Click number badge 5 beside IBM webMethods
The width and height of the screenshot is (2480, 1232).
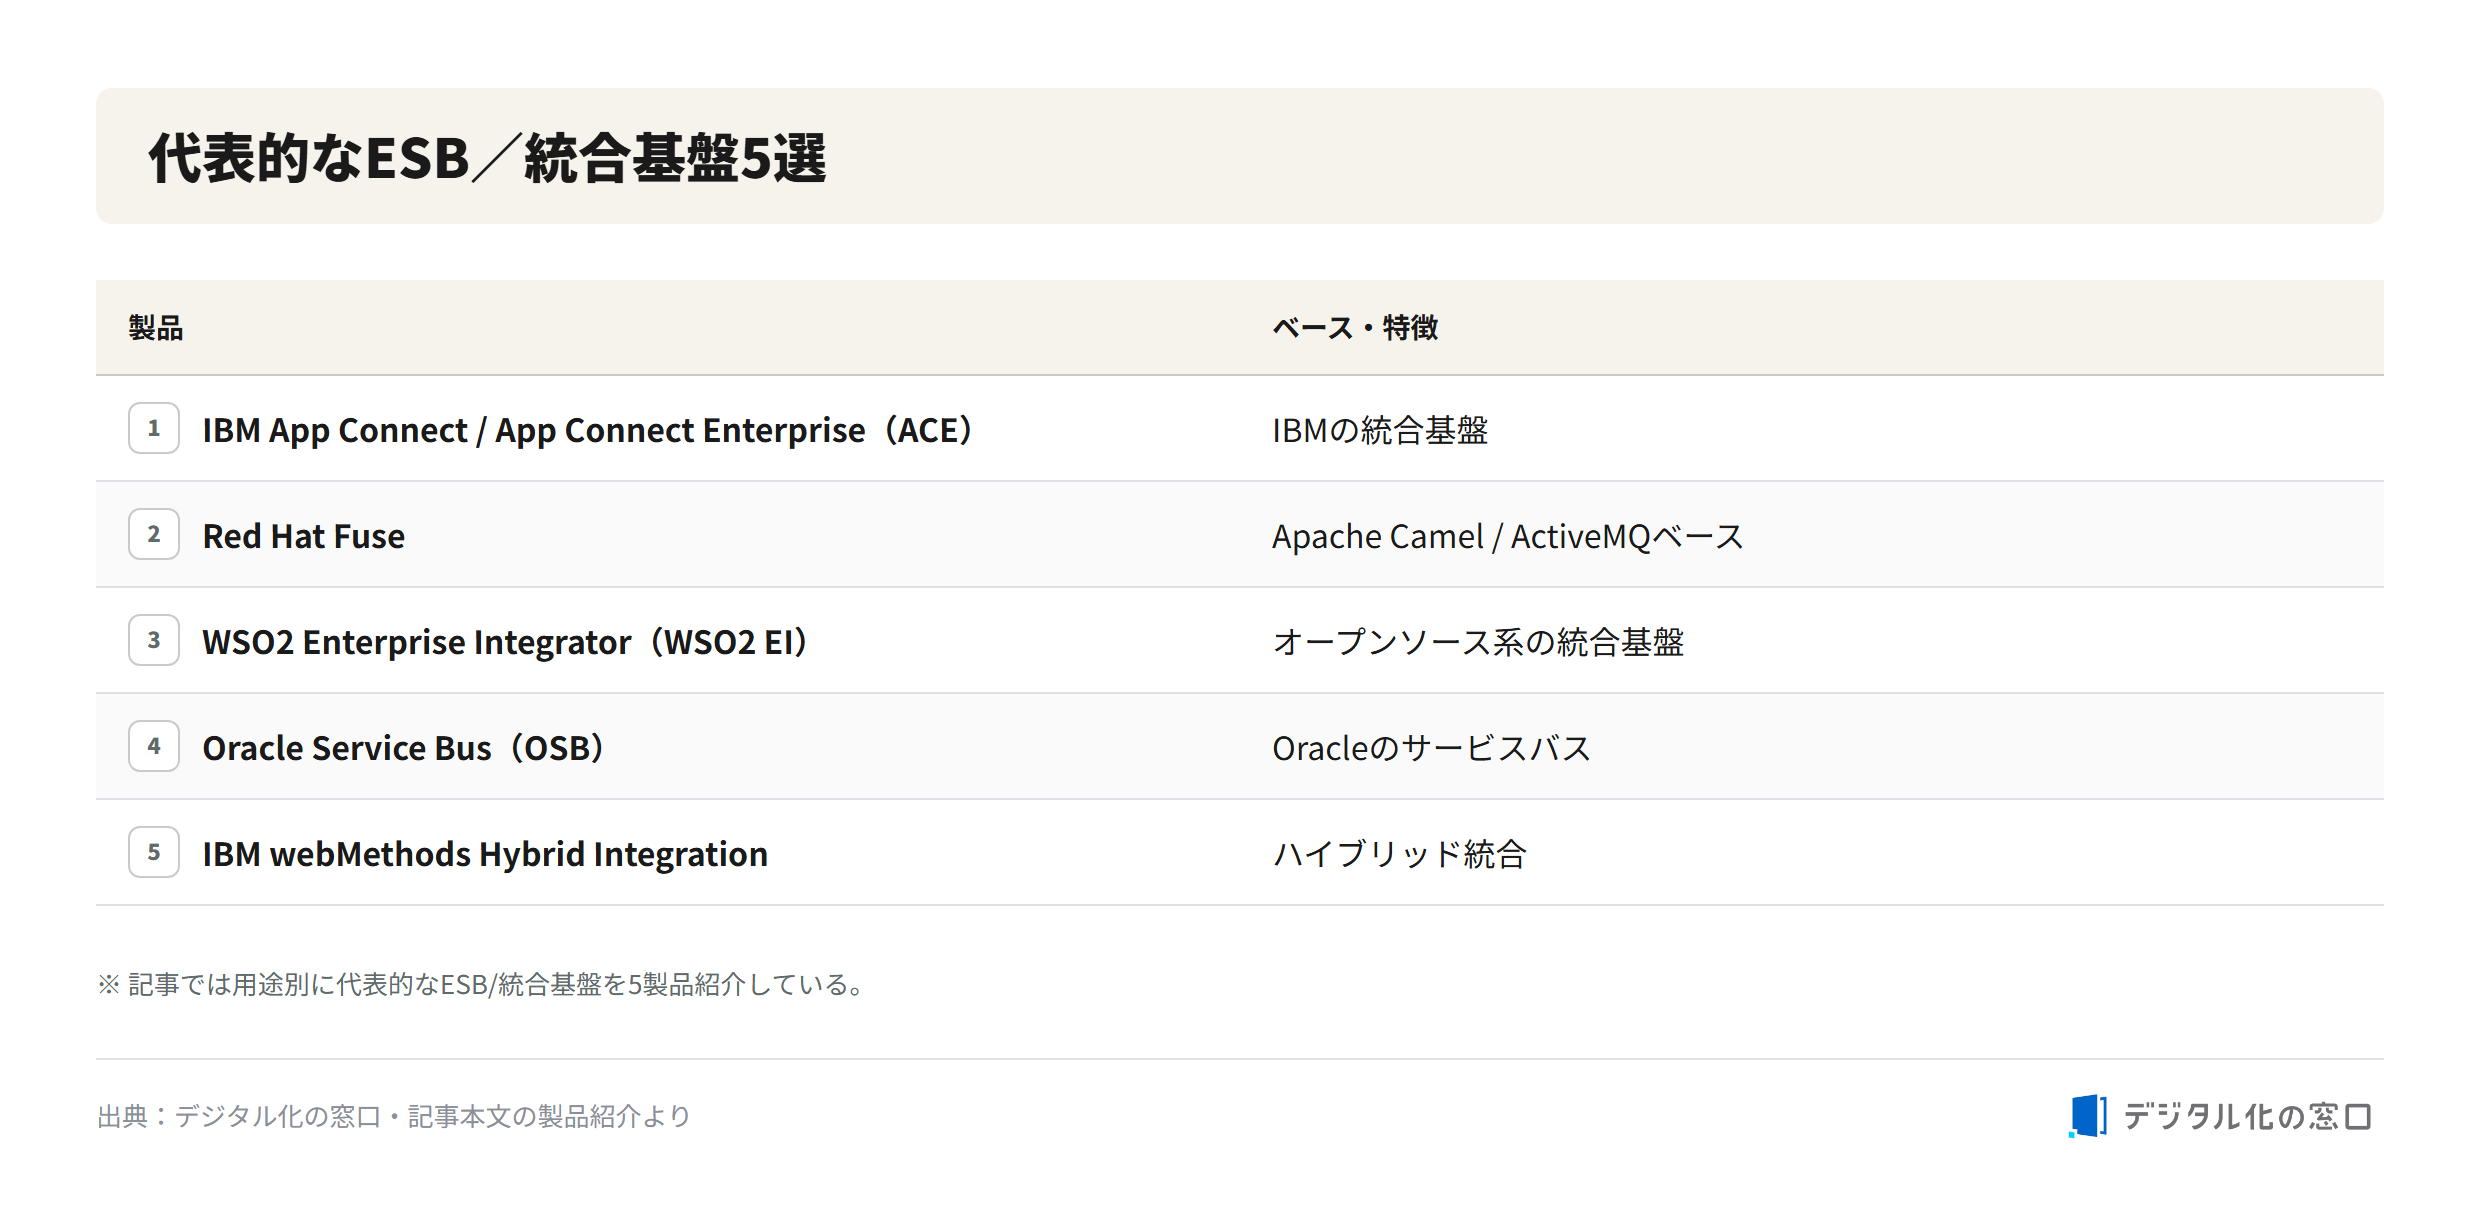click(x=154, y=852)
